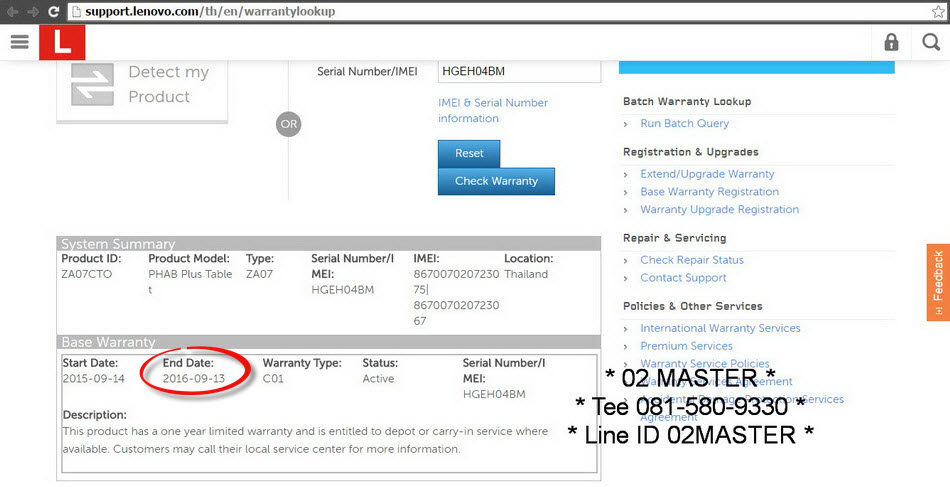Click chevron beside Premium Services
Viewport: 950px width, 487px height.
tap(626, 347)
